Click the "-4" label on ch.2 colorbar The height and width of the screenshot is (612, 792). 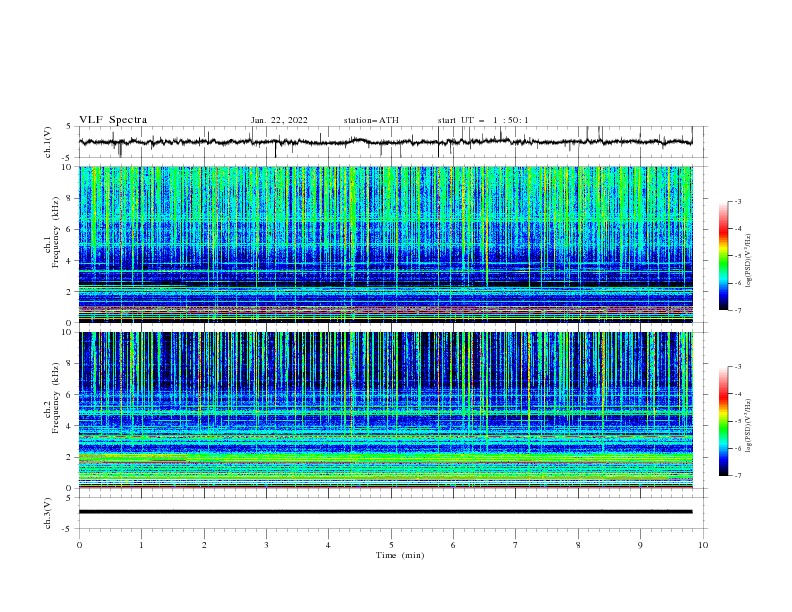[x=737, y=394]
